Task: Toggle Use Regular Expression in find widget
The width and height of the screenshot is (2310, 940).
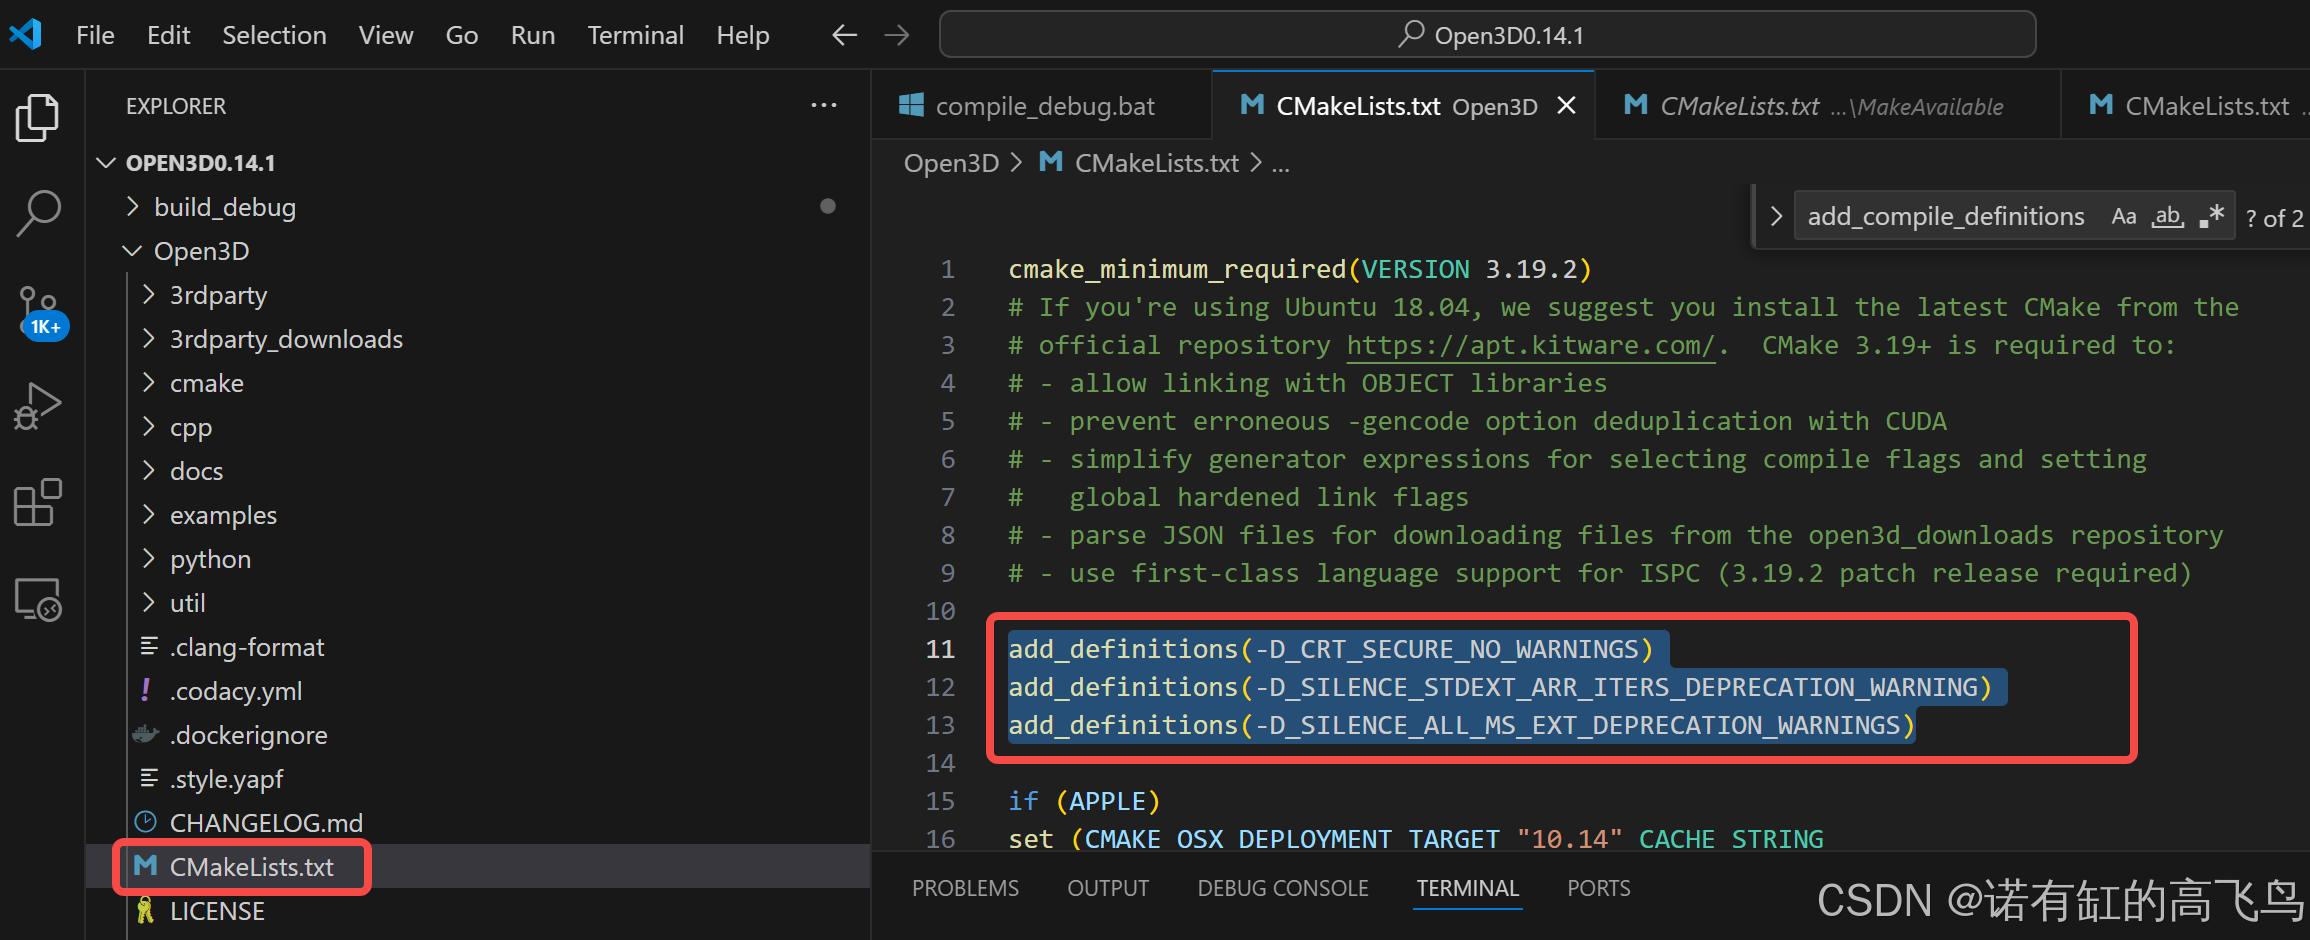Action: tap(2211, 216)
